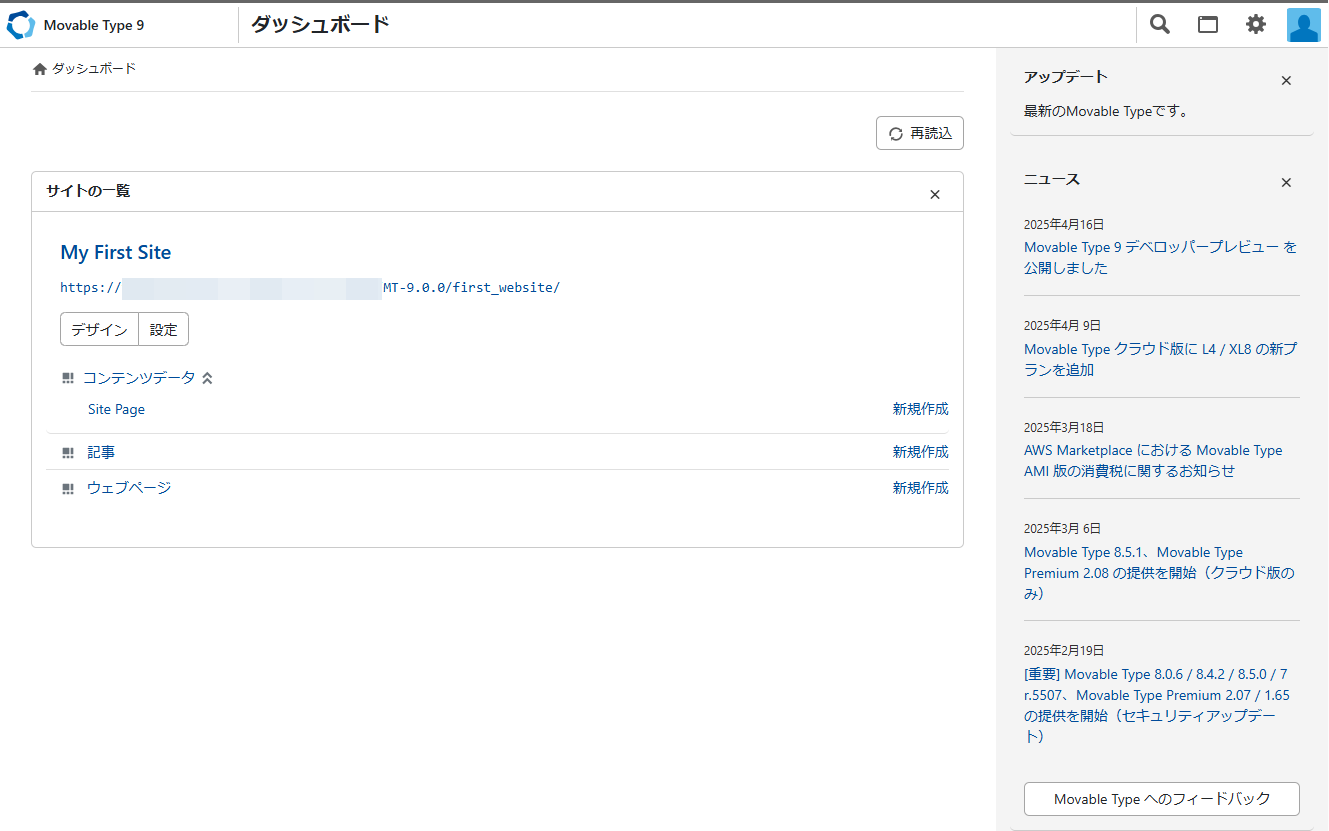1329x831 pixels.
Task: Close the サイトの一覧 widget
Action: point(935,194)
